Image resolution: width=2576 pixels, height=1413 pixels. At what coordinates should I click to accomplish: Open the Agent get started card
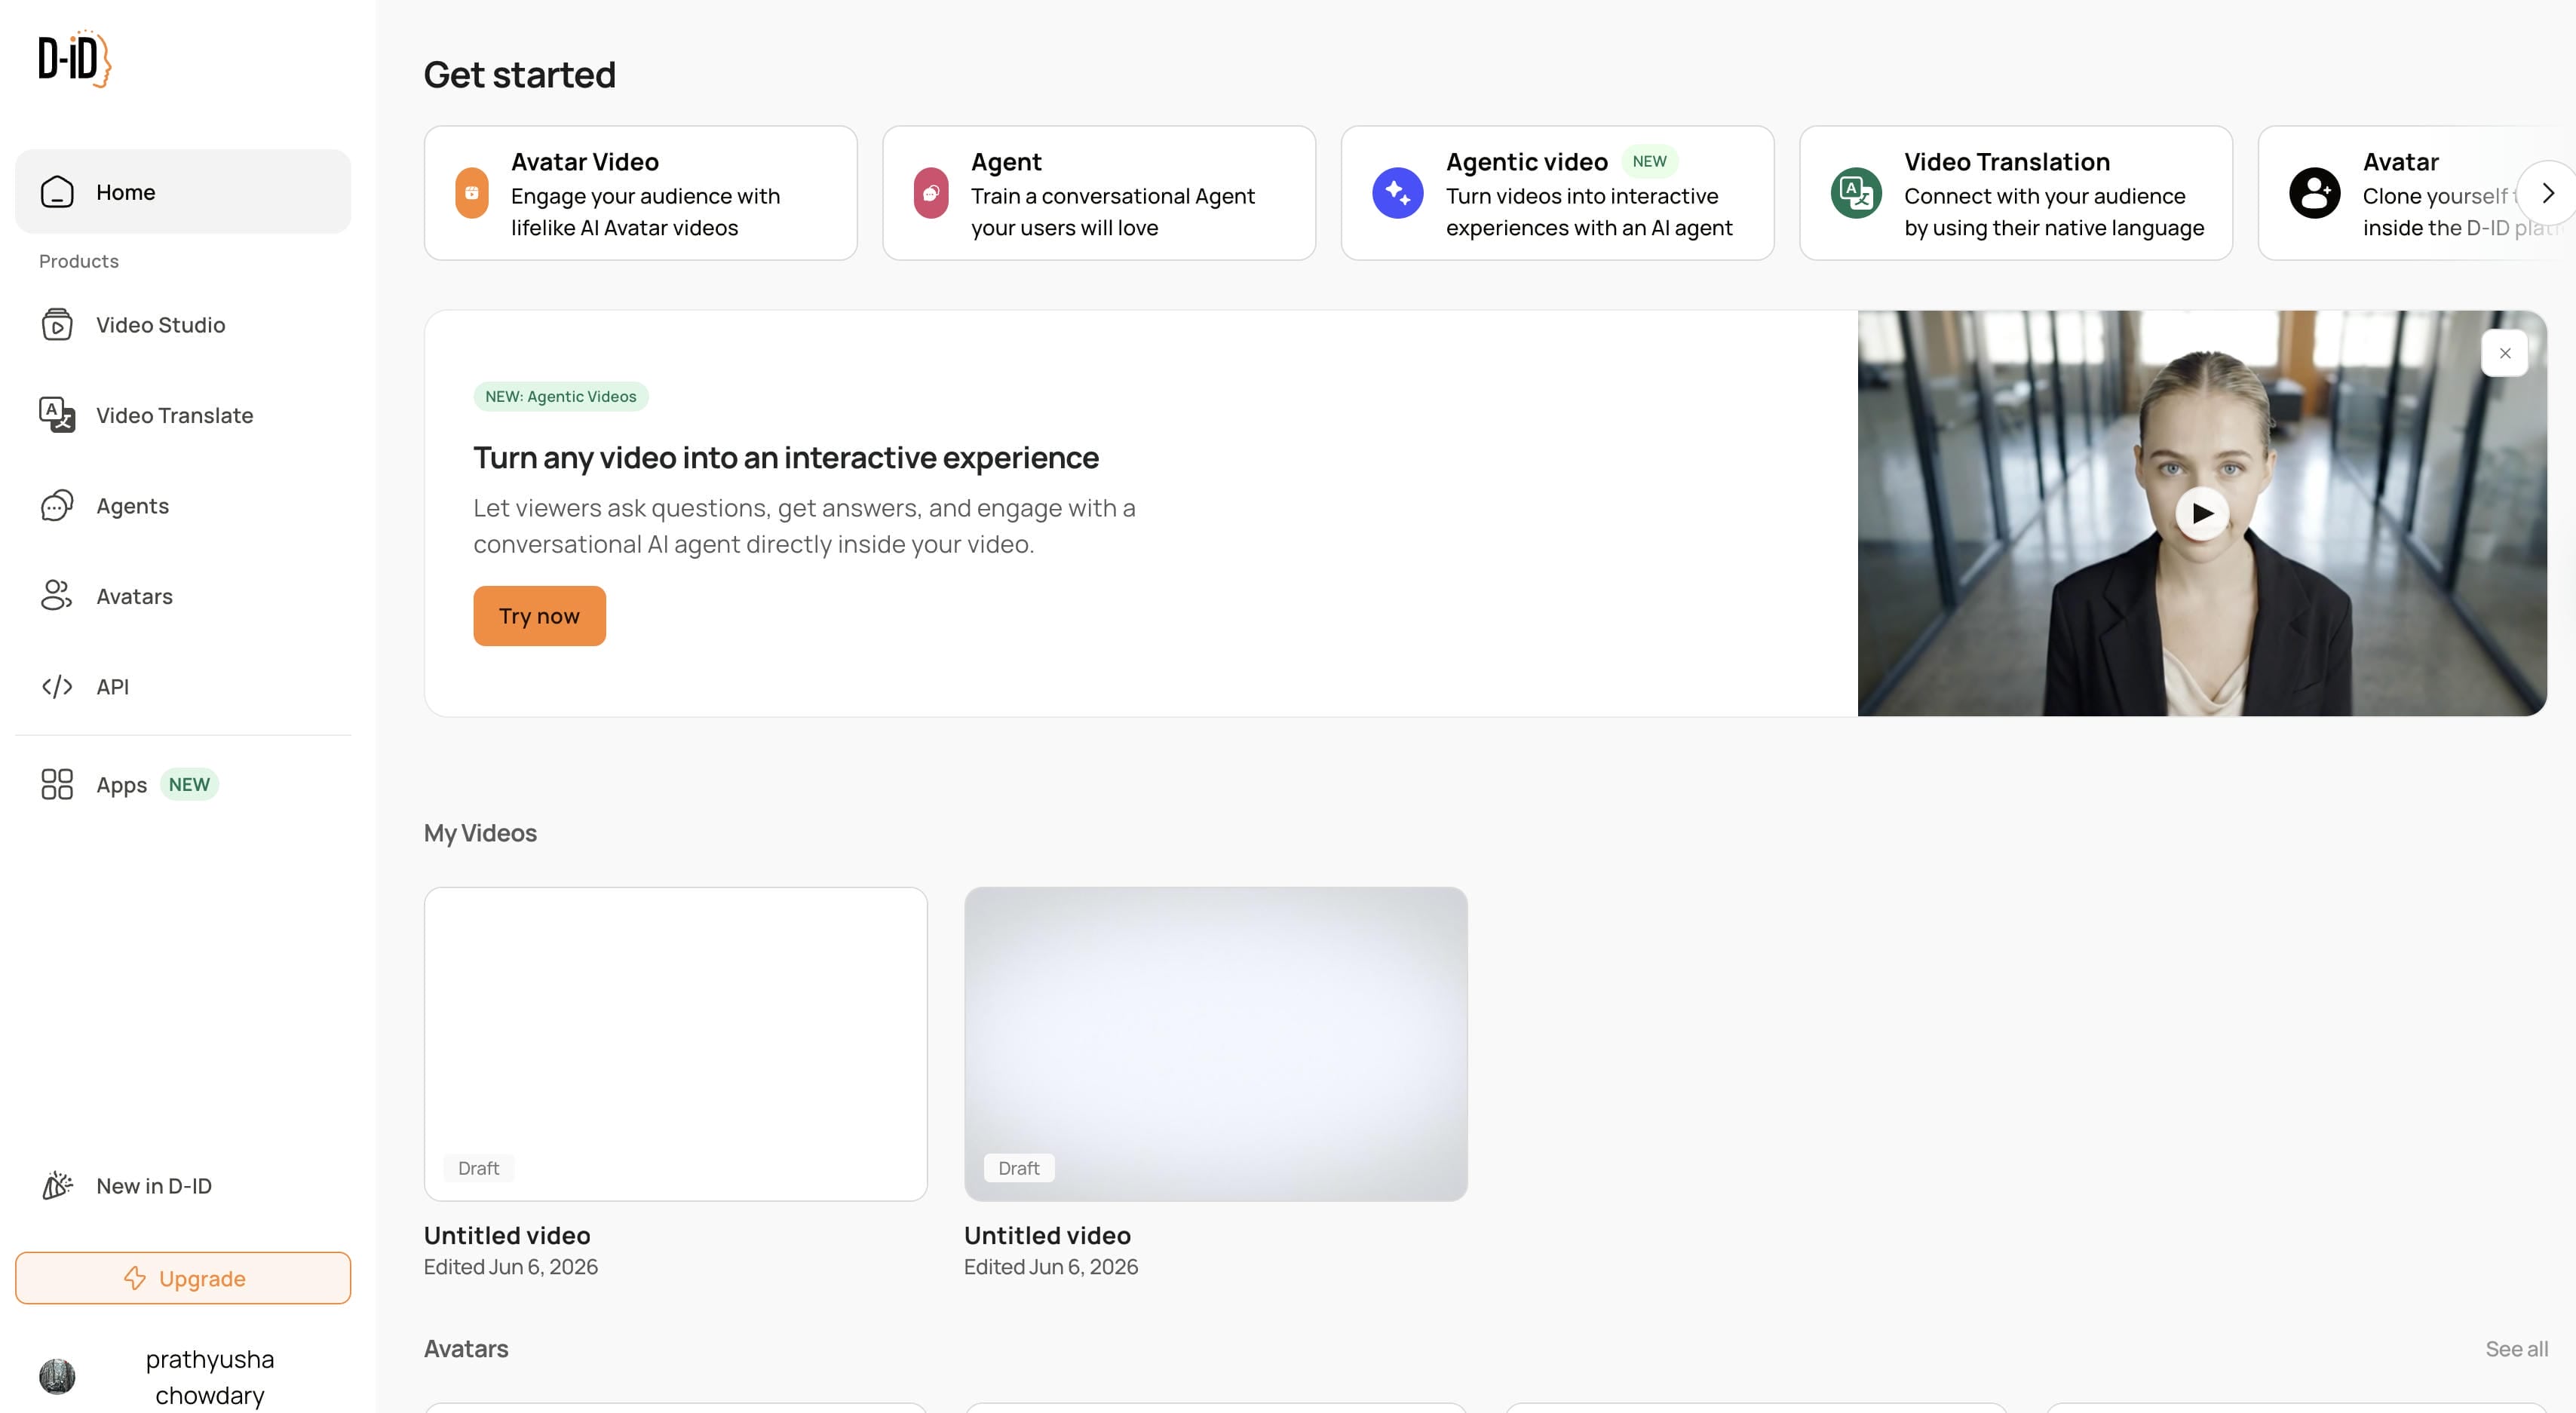(x=1099, y=193)
